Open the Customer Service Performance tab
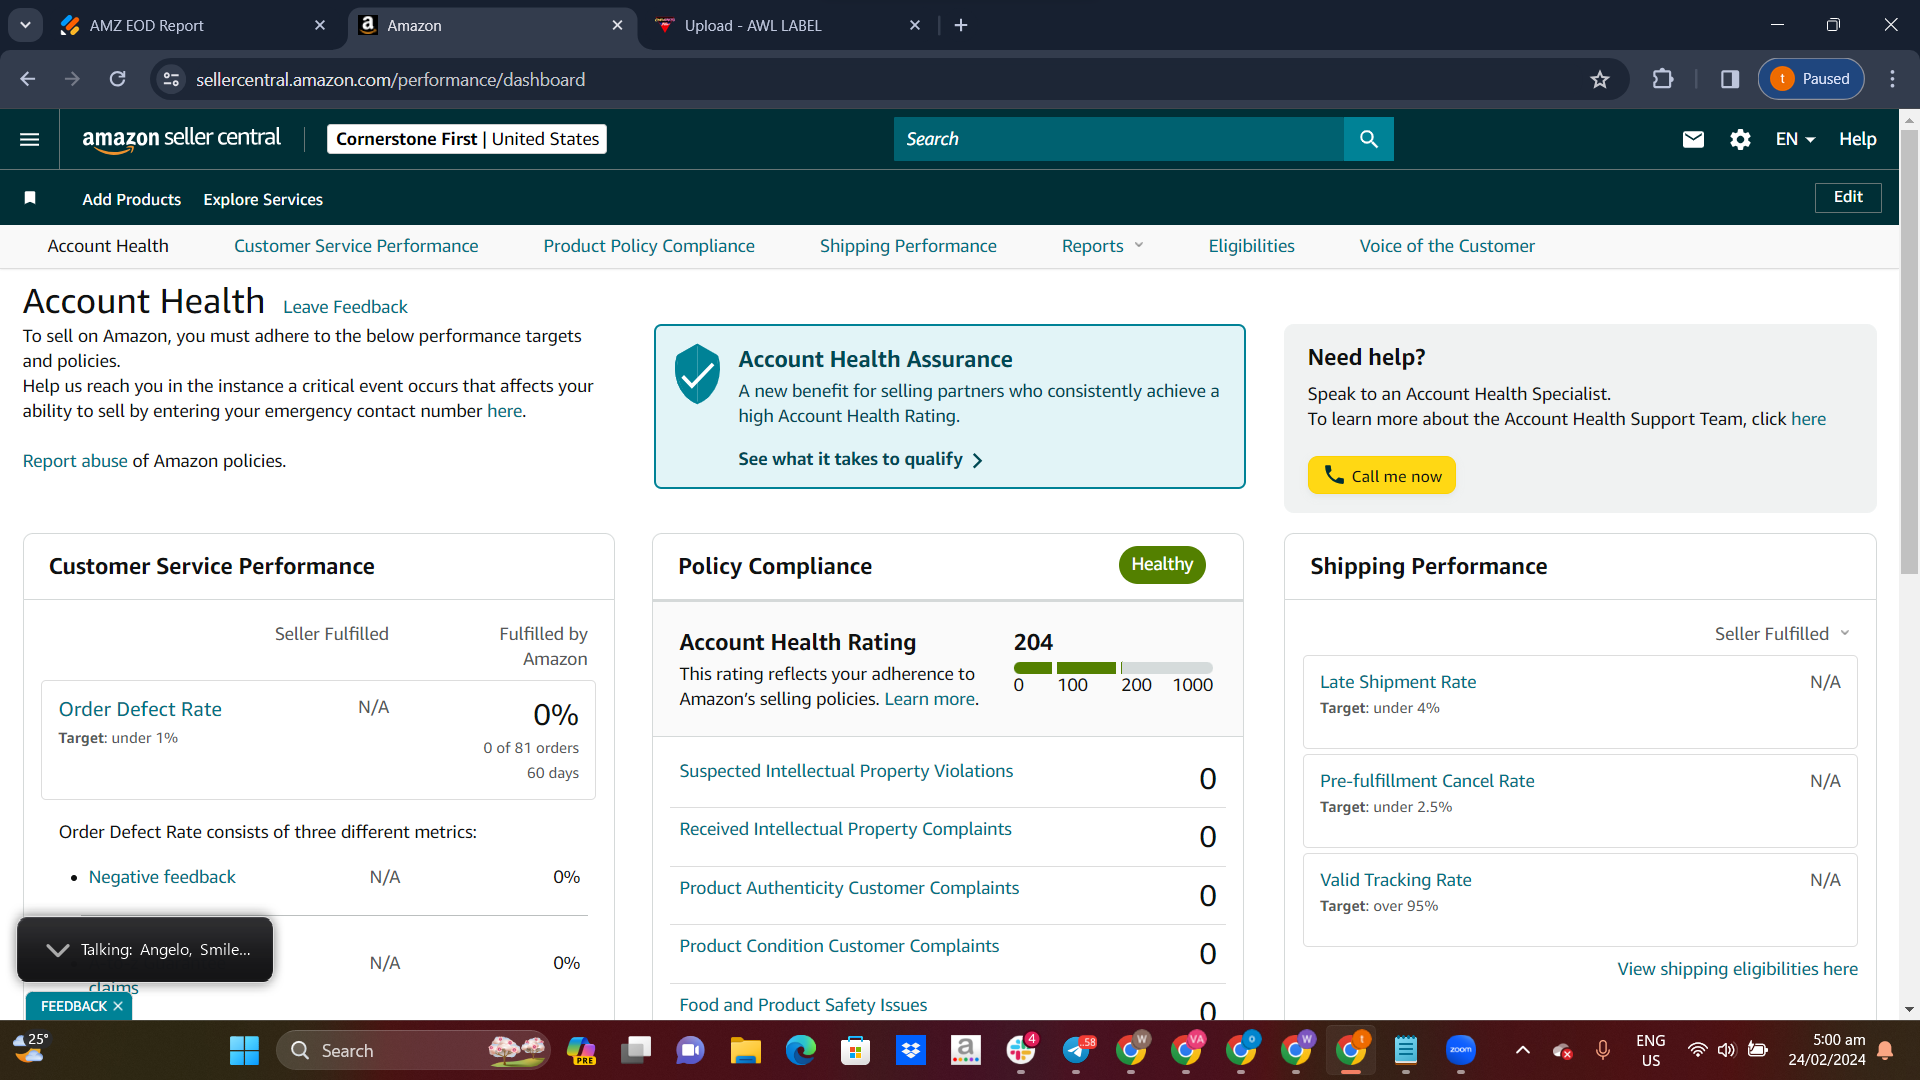Image resolution: width=1920 pixels, height=1080 pixels. pos(356,246)
